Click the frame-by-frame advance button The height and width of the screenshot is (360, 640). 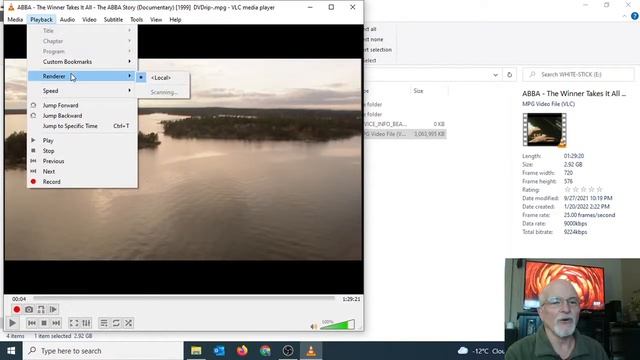(53, 309)
